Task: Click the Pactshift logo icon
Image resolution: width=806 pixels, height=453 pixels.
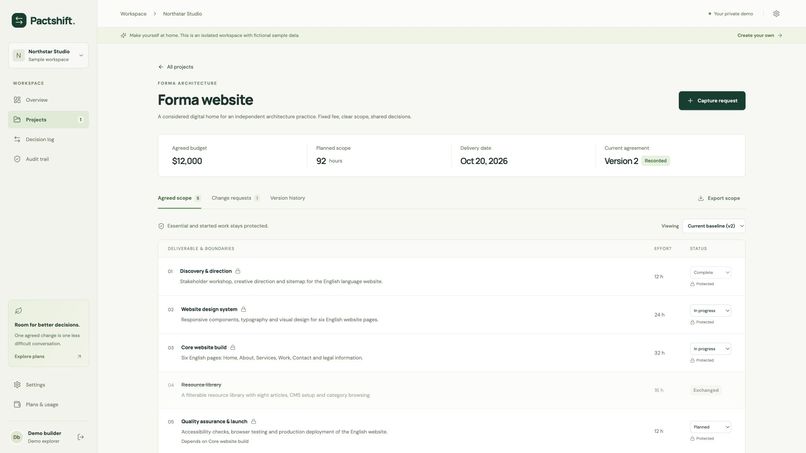Action: [19, 21]
